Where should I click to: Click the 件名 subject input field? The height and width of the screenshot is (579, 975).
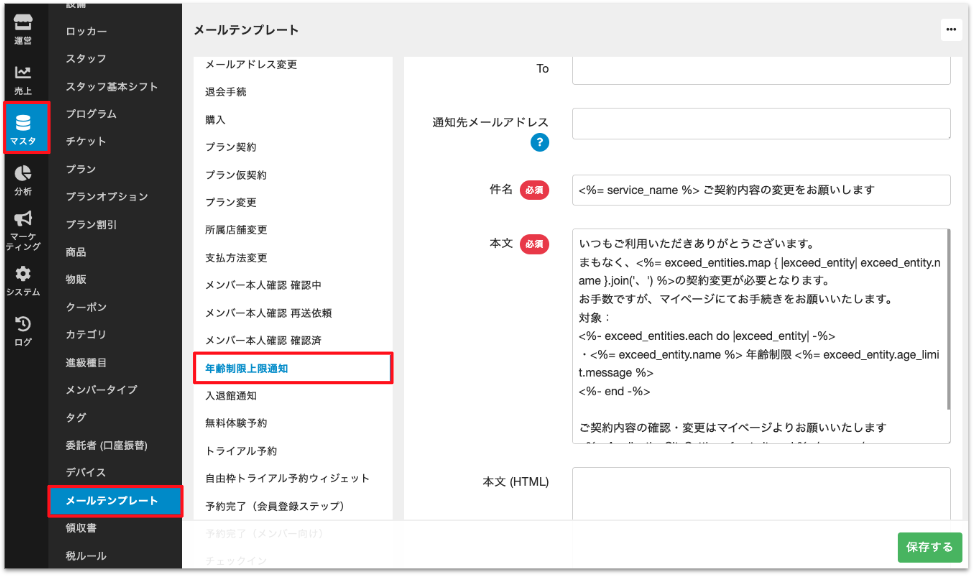click(x=760, y=190)
